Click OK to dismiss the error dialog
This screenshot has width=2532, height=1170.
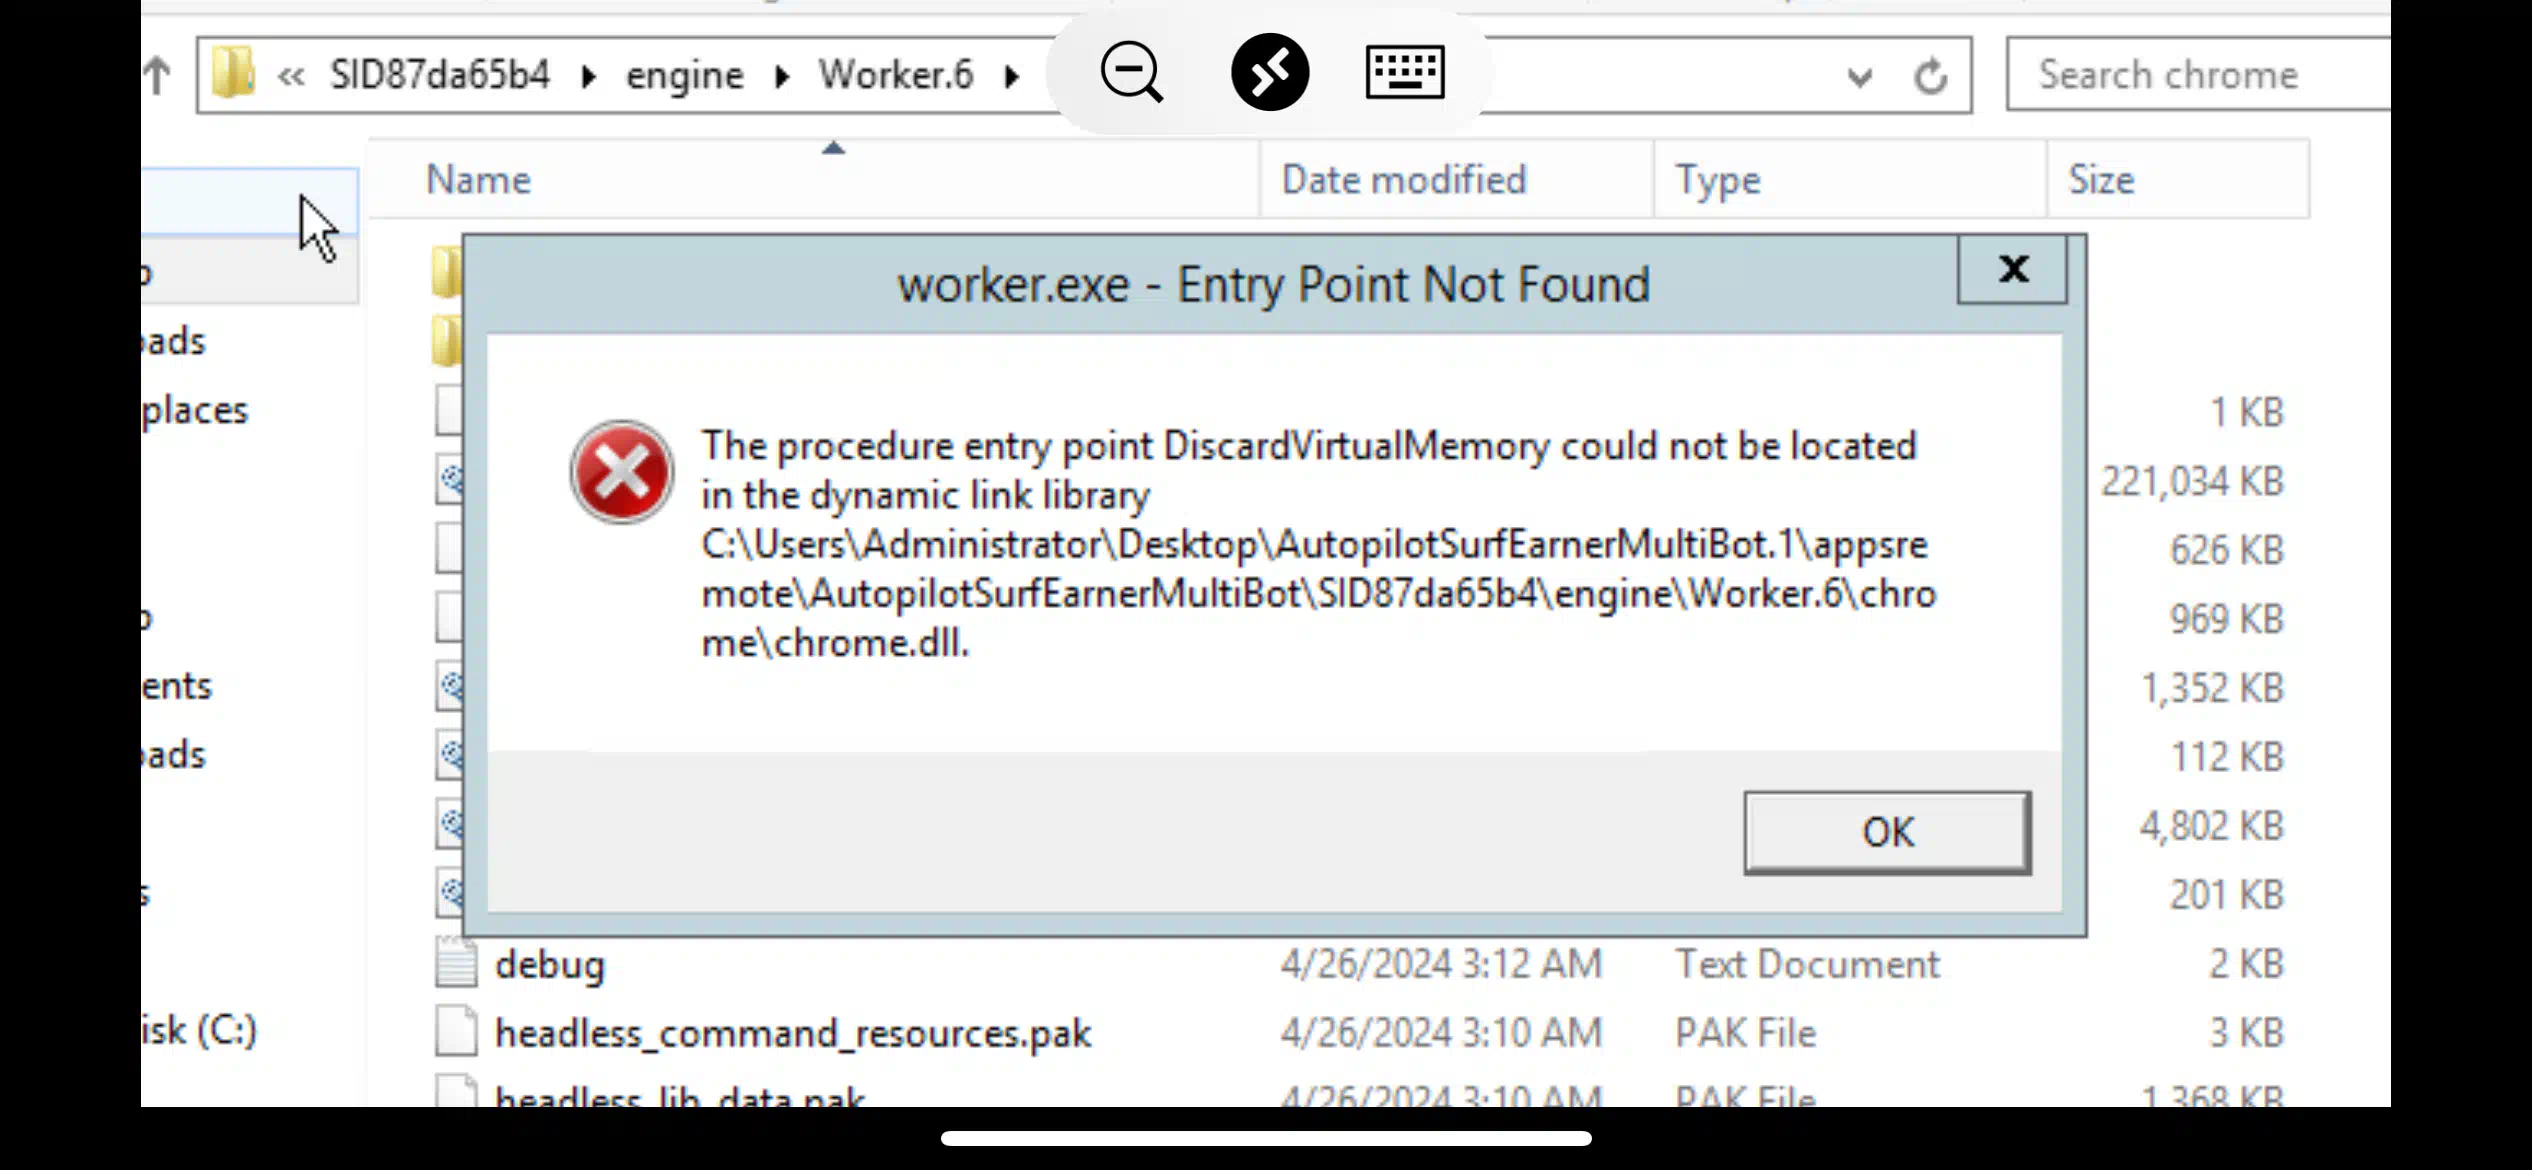pos(1887,832)
